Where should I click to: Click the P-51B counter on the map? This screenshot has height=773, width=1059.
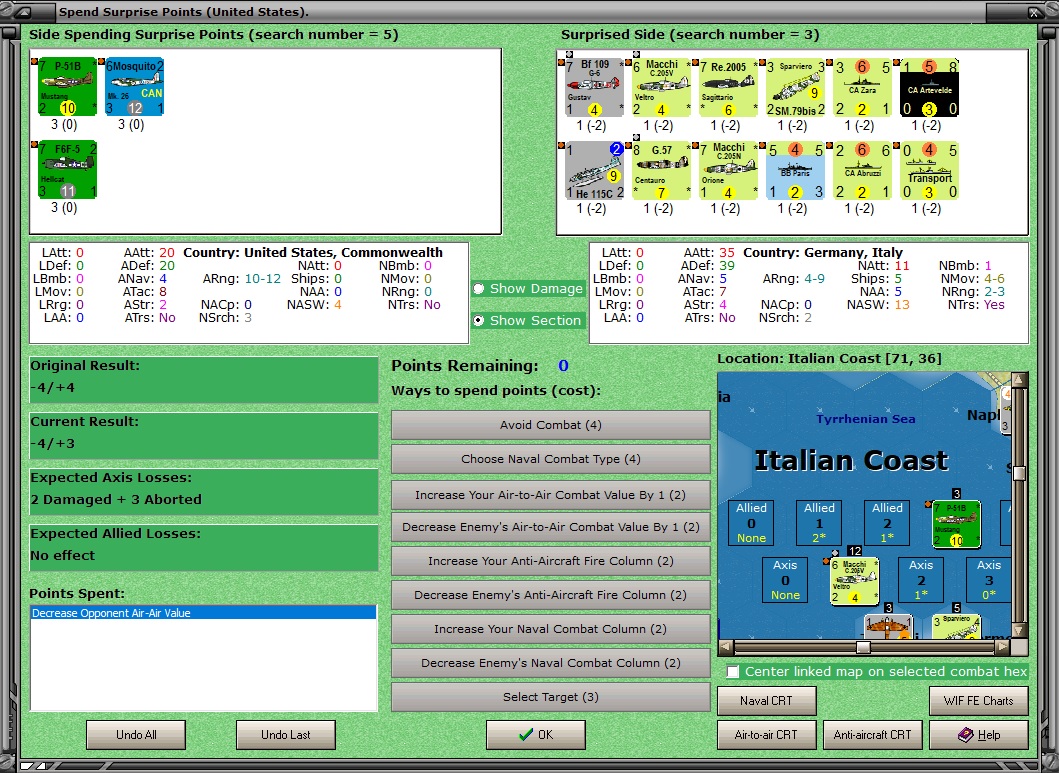click(x=956, y=524)
